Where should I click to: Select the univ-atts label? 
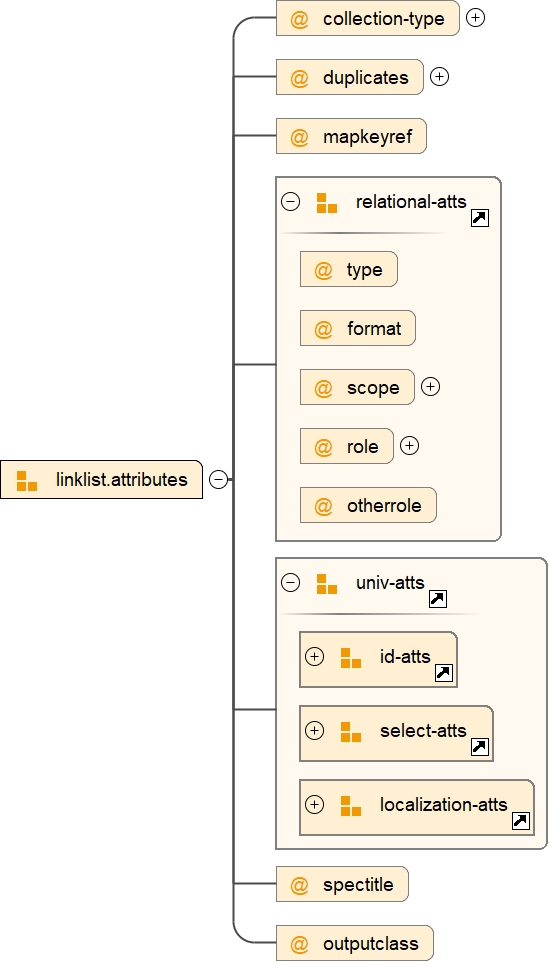coord(390,583)
